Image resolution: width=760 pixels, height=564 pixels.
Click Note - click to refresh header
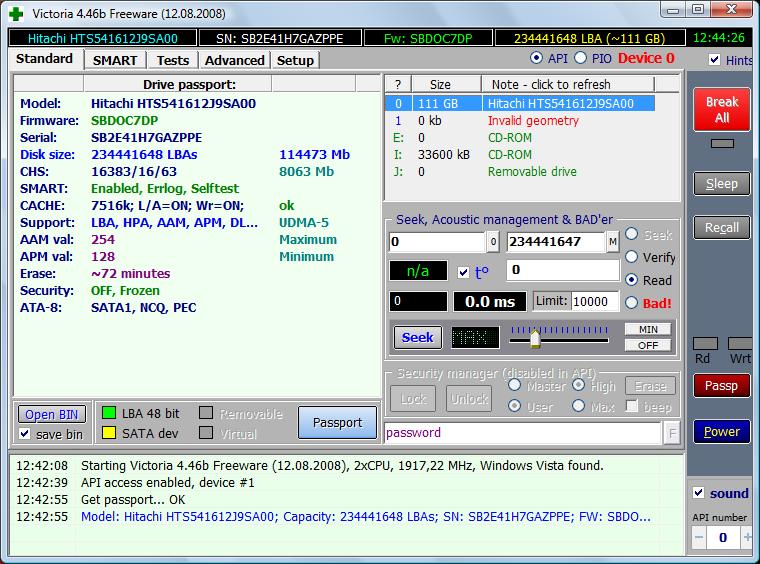click(x=568, y=84)
